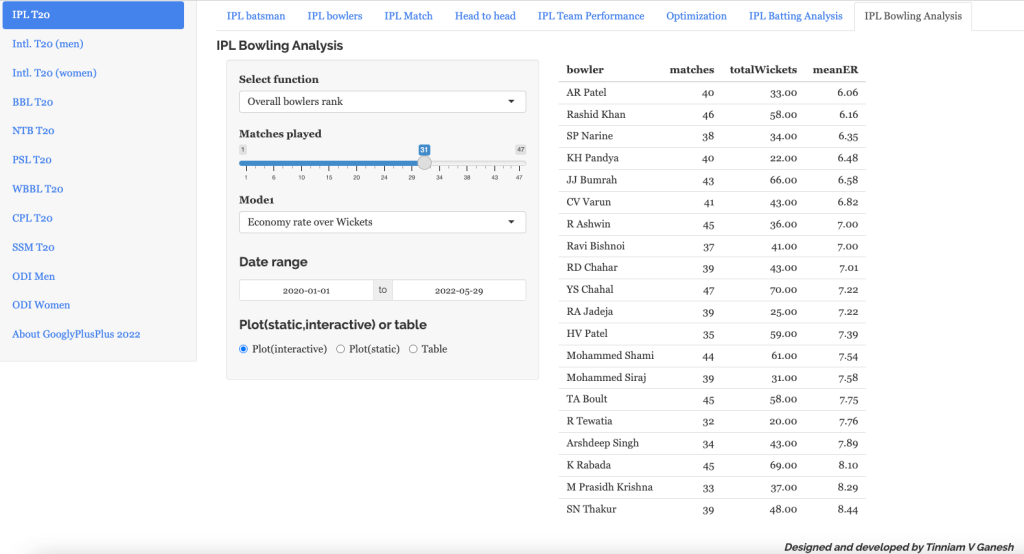The height and width of the screenshot is (554, 1024).
Task: Open IPL Team Performance tab
Action: (590, 16)
